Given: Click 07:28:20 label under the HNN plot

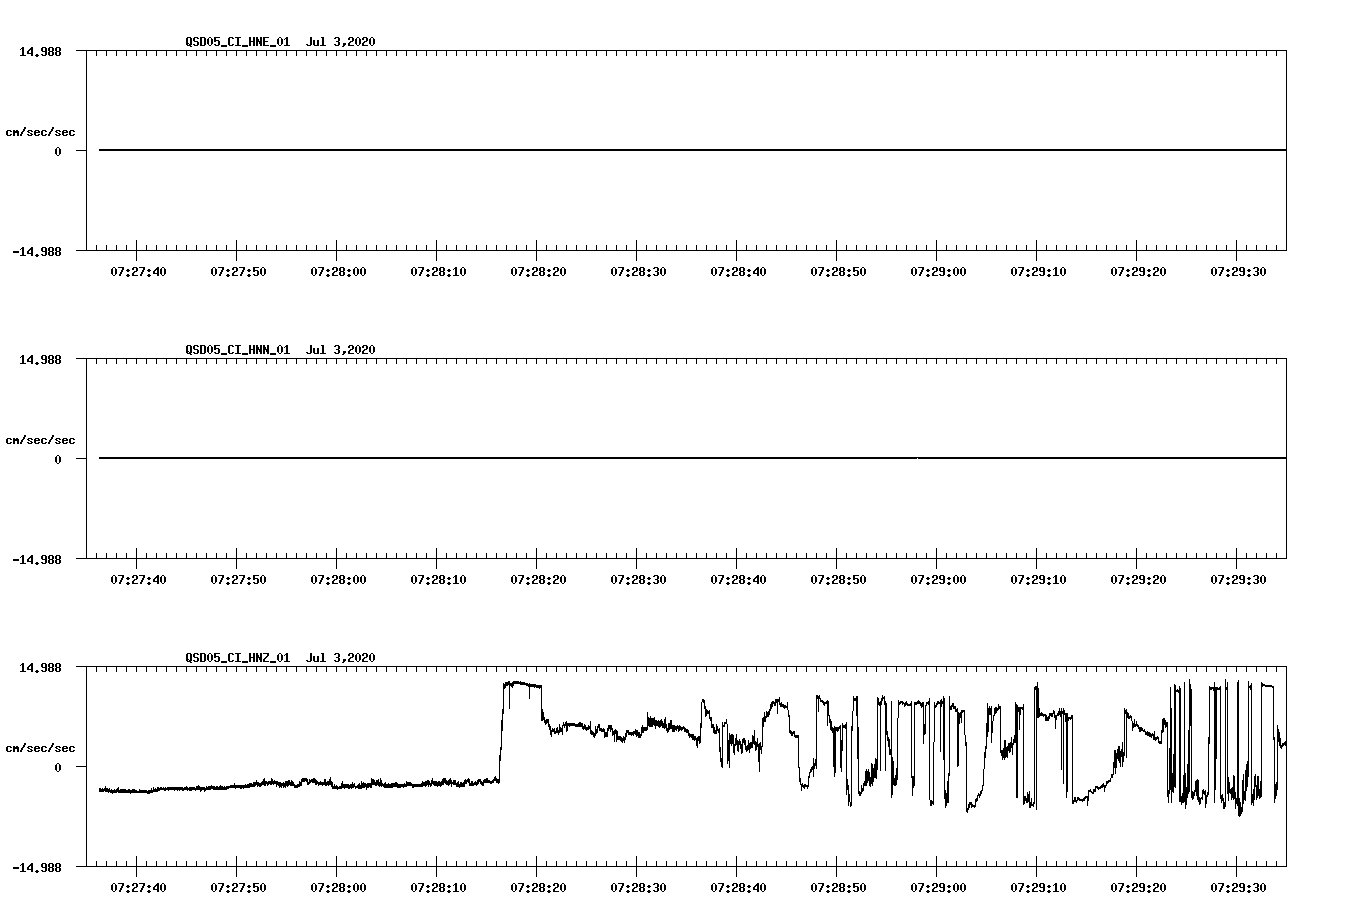Looking at the screenshot, I should tap(538, 579).
